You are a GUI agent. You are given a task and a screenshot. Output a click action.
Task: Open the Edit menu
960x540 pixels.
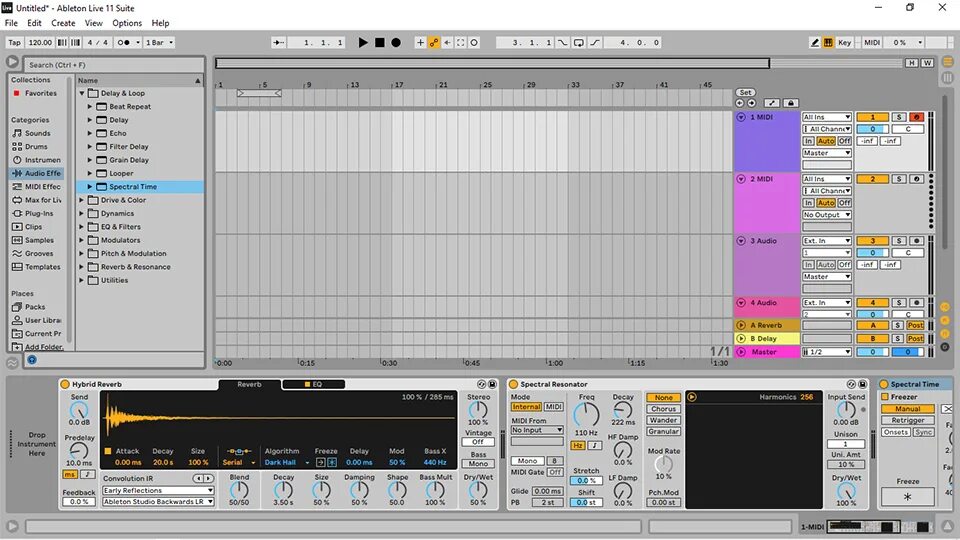coord(34,23)
